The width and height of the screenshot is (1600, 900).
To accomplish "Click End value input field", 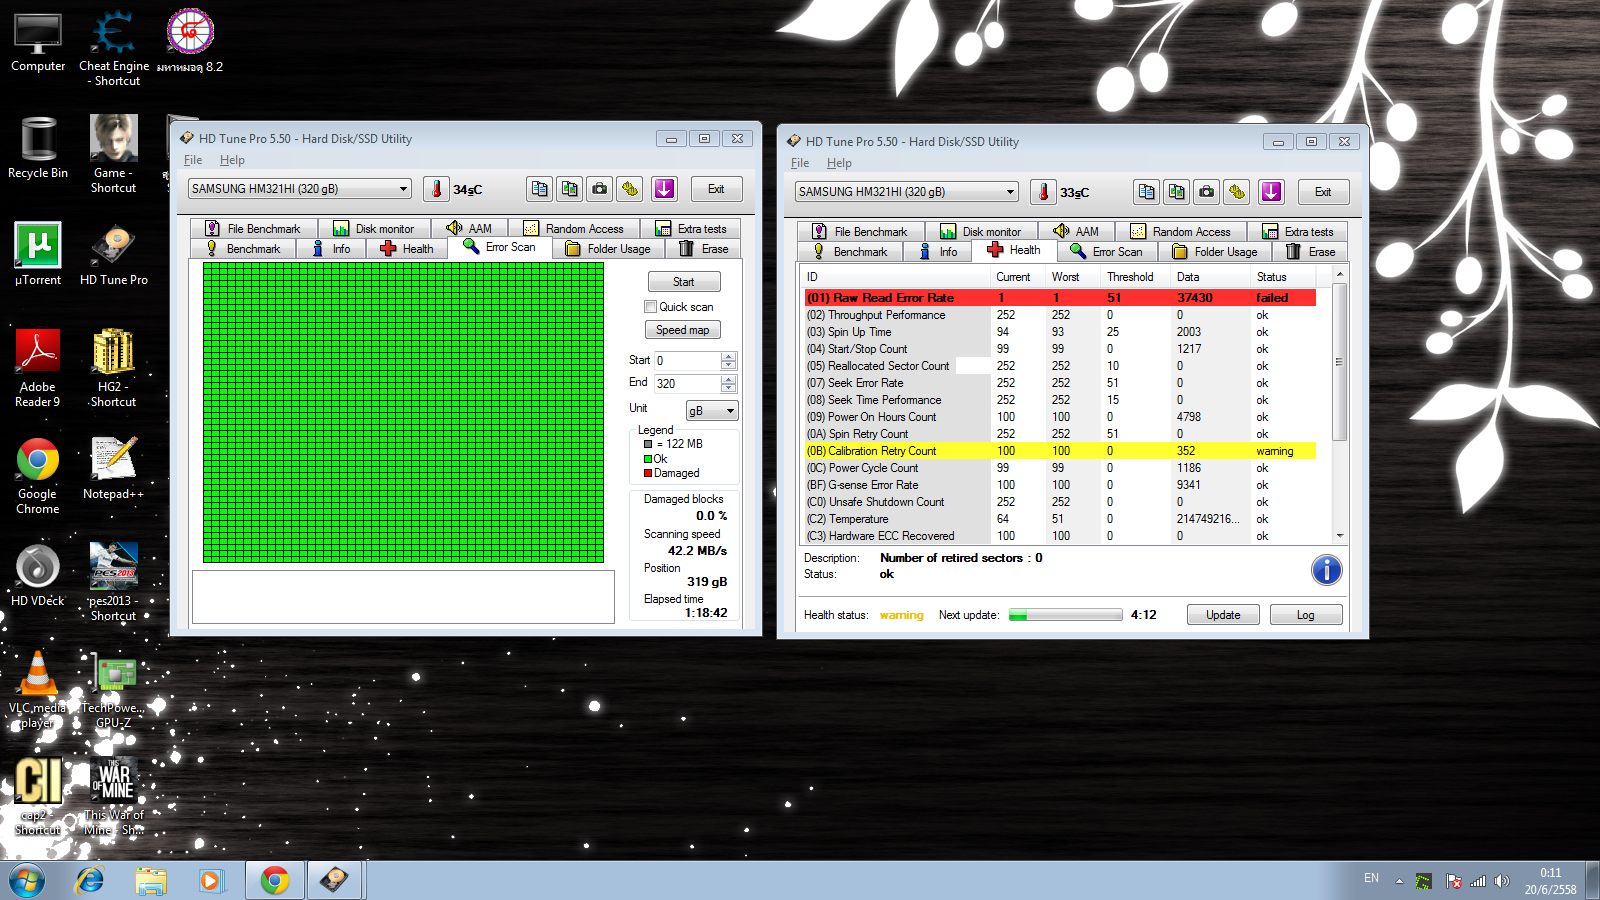I will [x=687, y=383].
